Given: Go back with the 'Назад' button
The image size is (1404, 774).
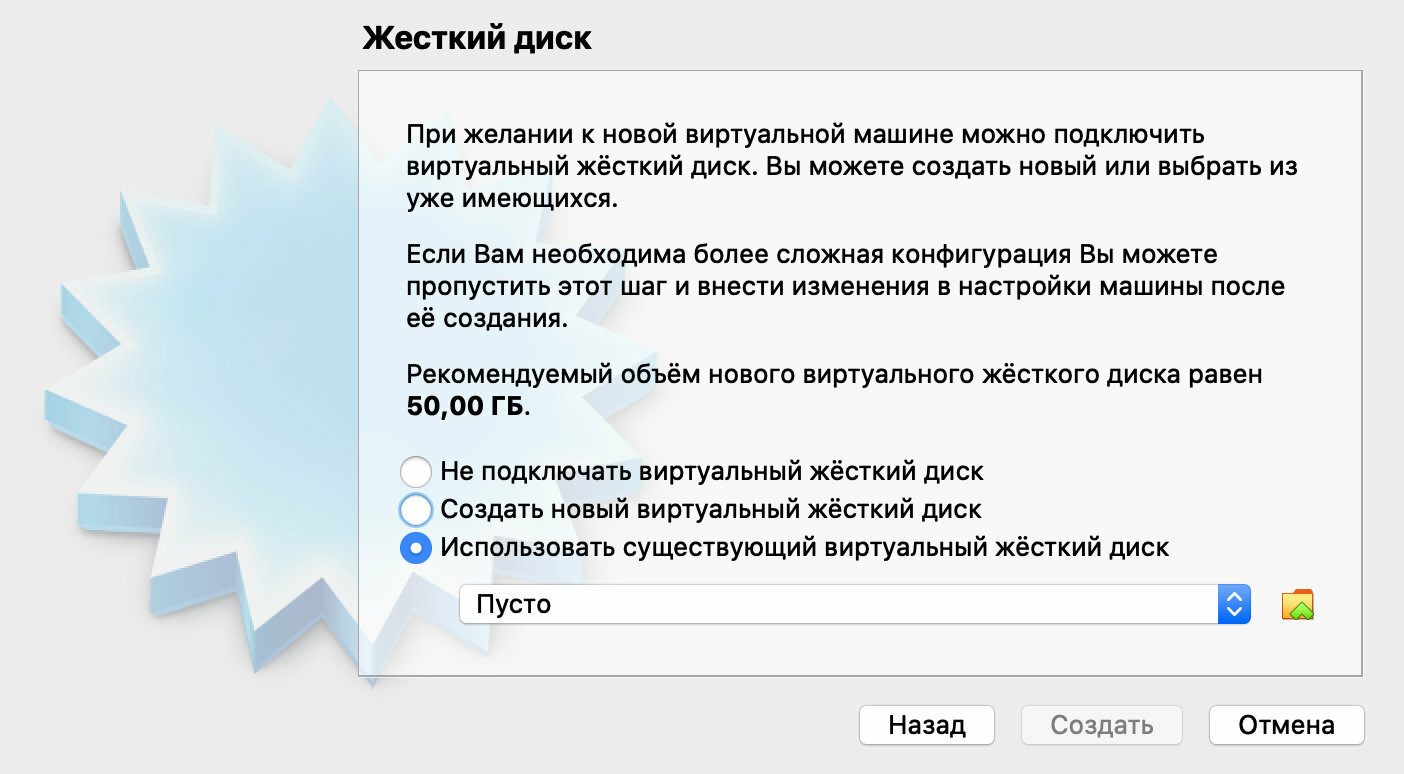Looking at the screenshot, I should (927, 725).
